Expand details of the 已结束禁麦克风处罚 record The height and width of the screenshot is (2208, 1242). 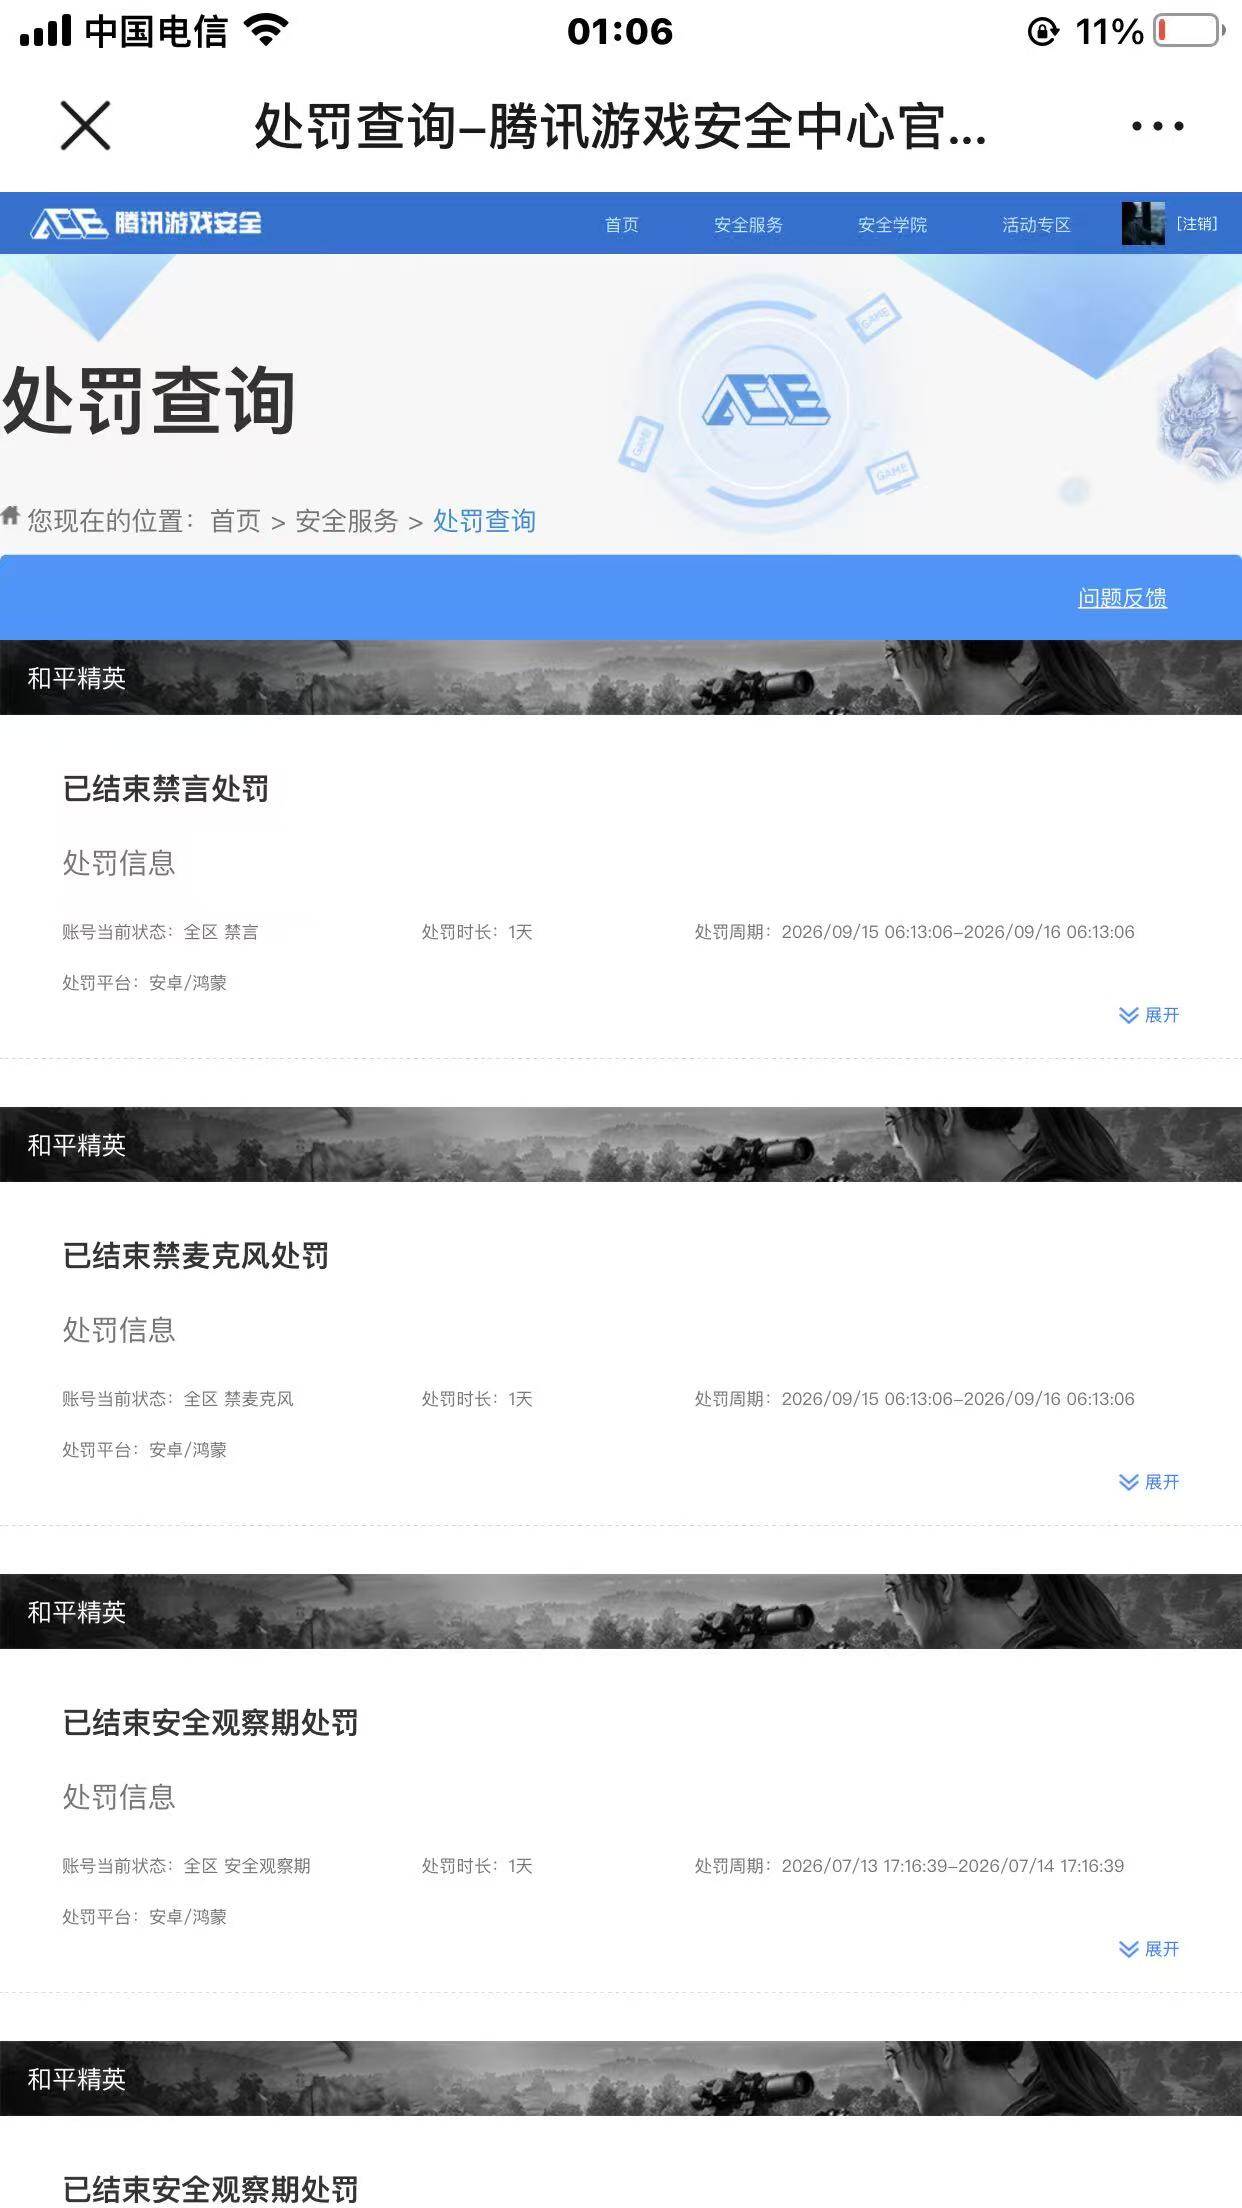1149,1482
